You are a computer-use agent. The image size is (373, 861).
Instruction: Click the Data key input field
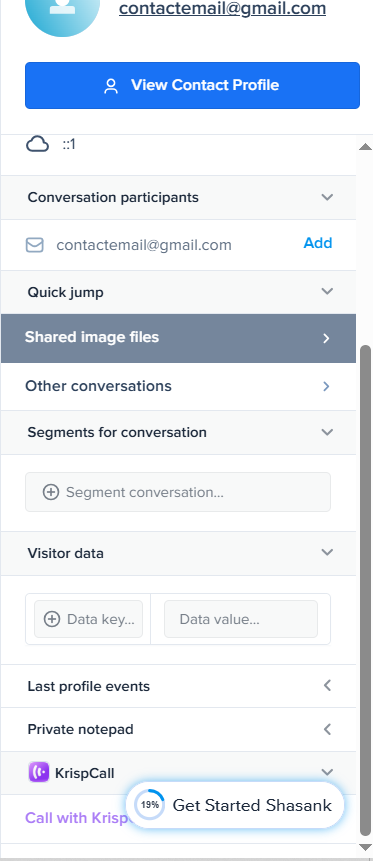[88, 619]
